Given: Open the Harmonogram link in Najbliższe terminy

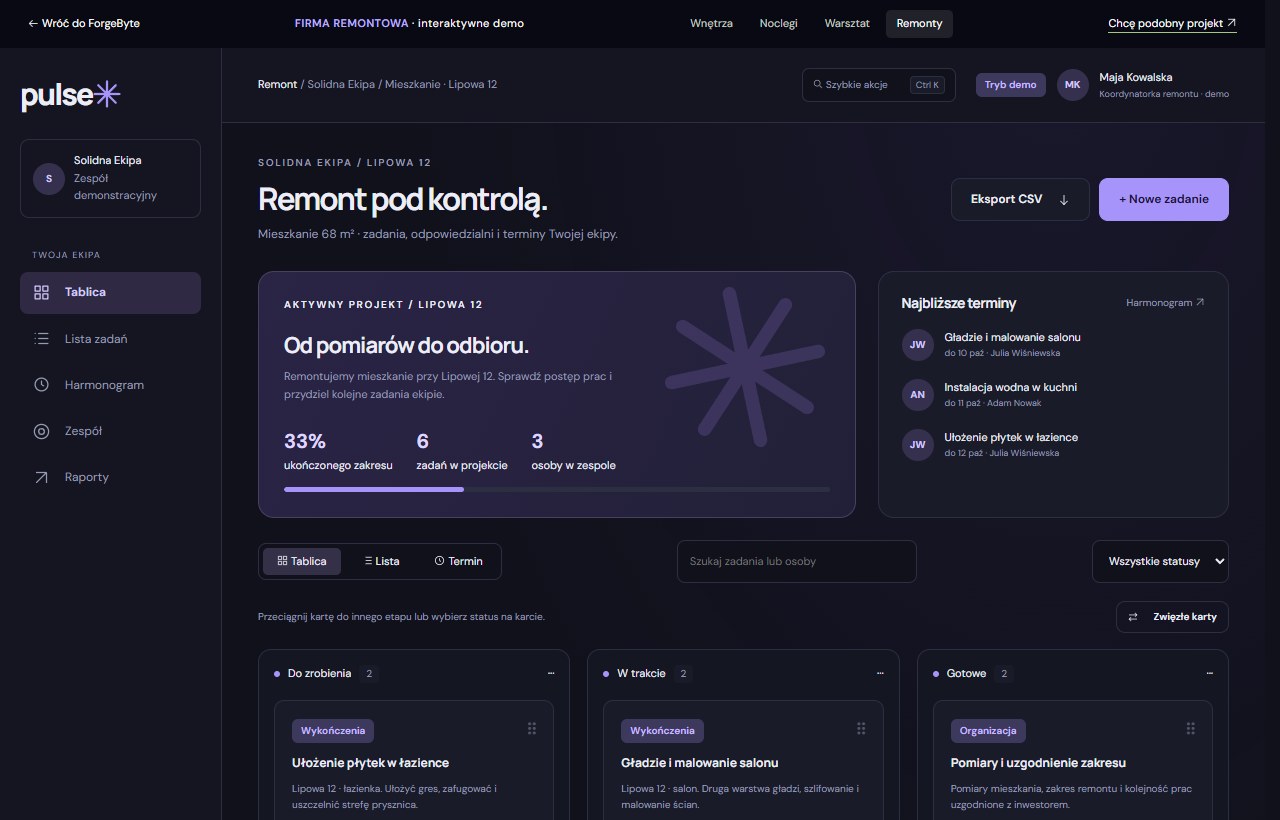Looking at the screenshot, I should pyautogui.click(x=1165, y=302).
